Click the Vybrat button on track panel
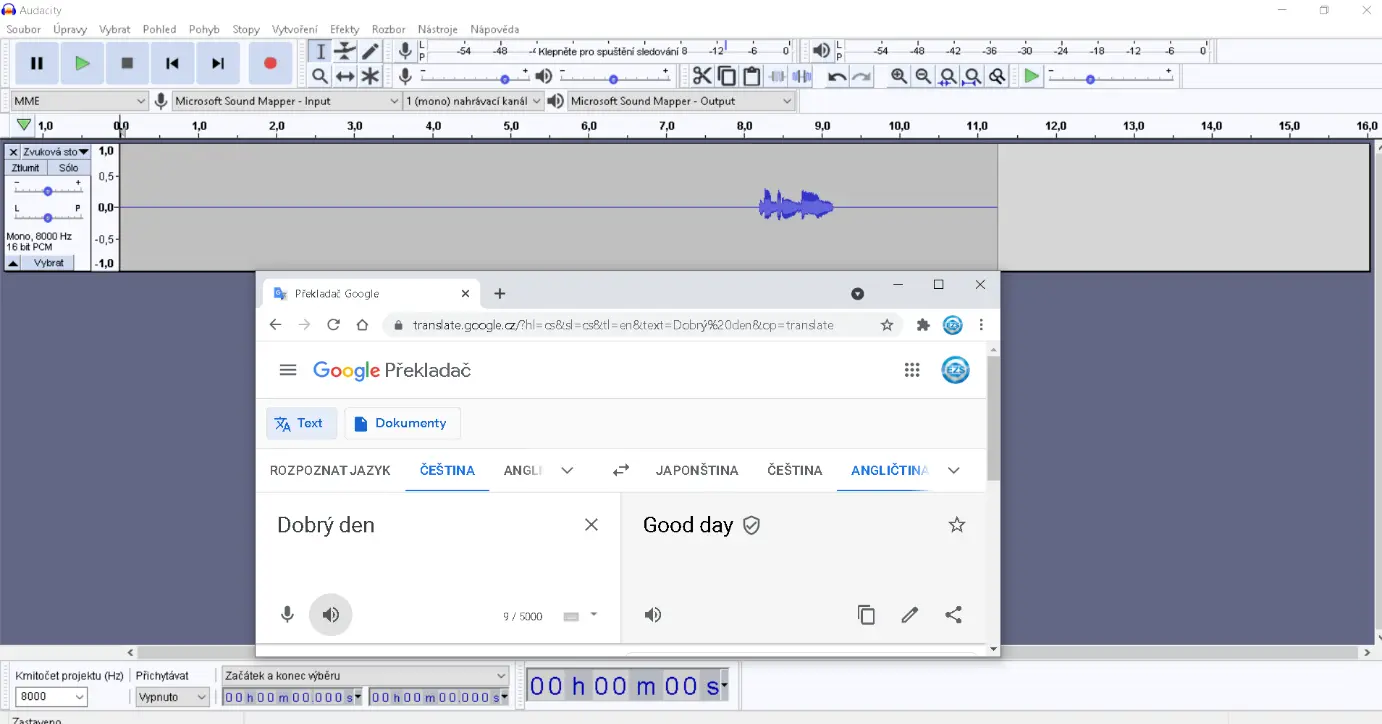Viewport: 1382px width, 724px height. pyautogui.click(x=49, y=263)
